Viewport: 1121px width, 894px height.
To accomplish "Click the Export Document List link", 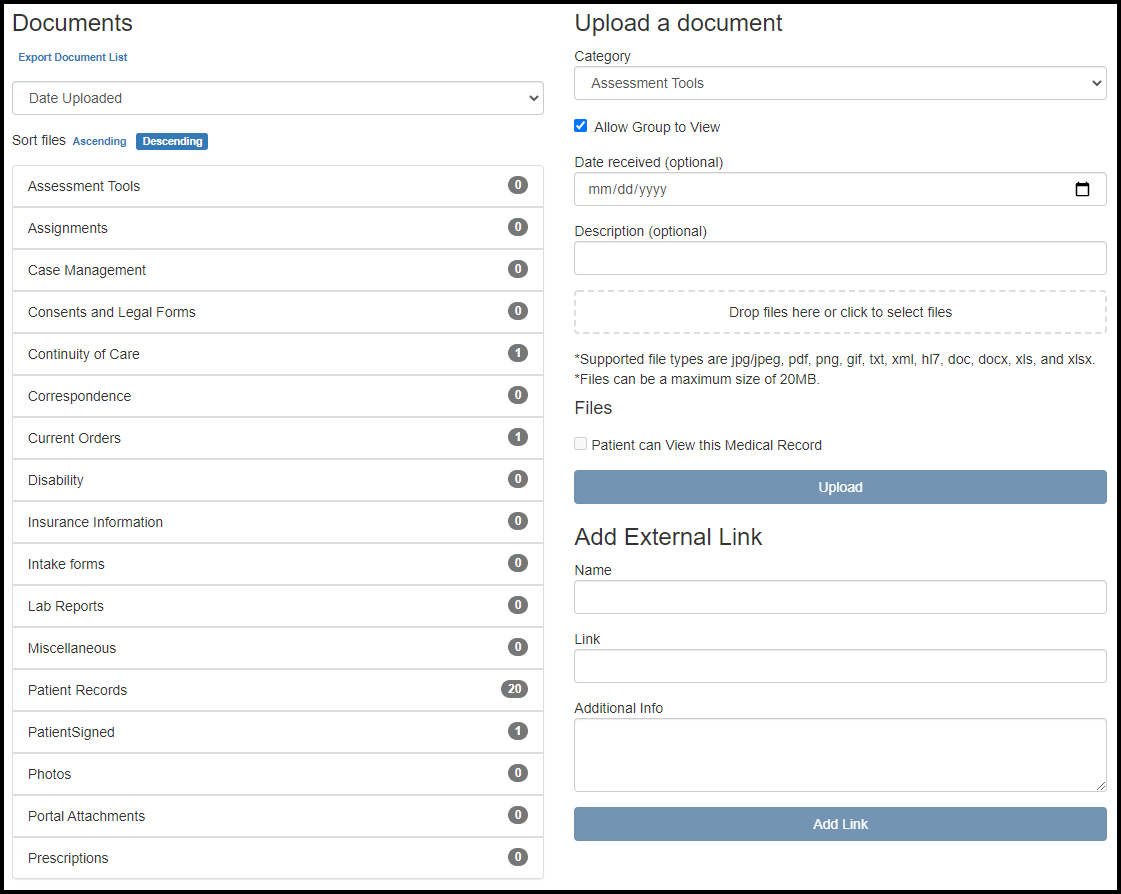I will [73, 57].
